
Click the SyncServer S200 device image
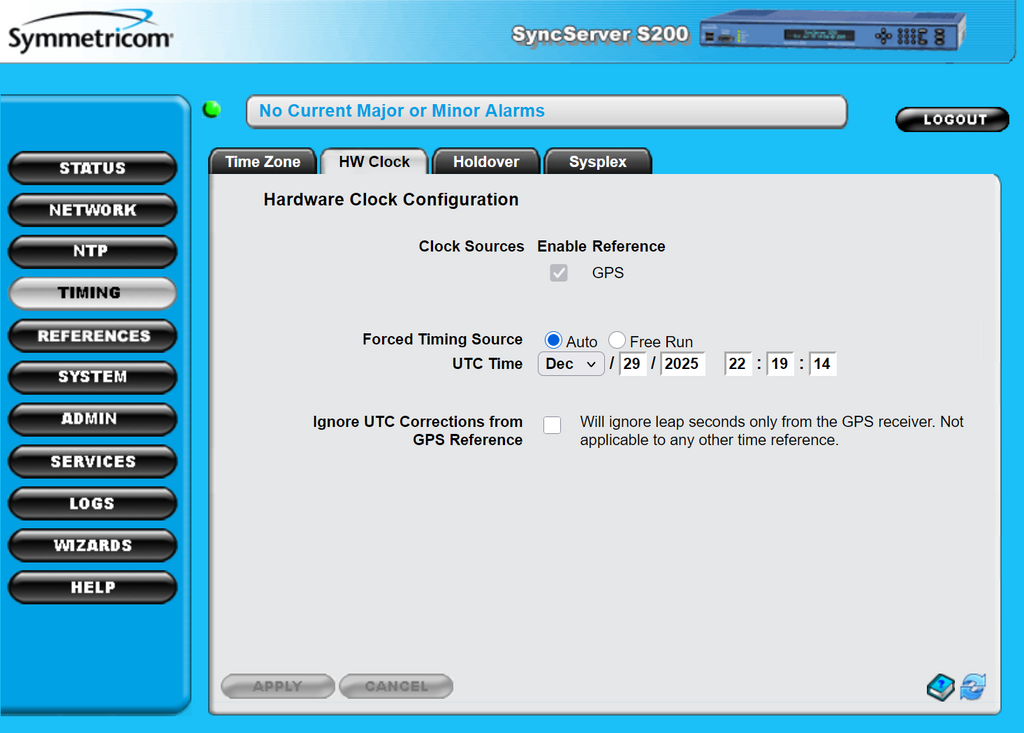[x=832, y=33]
